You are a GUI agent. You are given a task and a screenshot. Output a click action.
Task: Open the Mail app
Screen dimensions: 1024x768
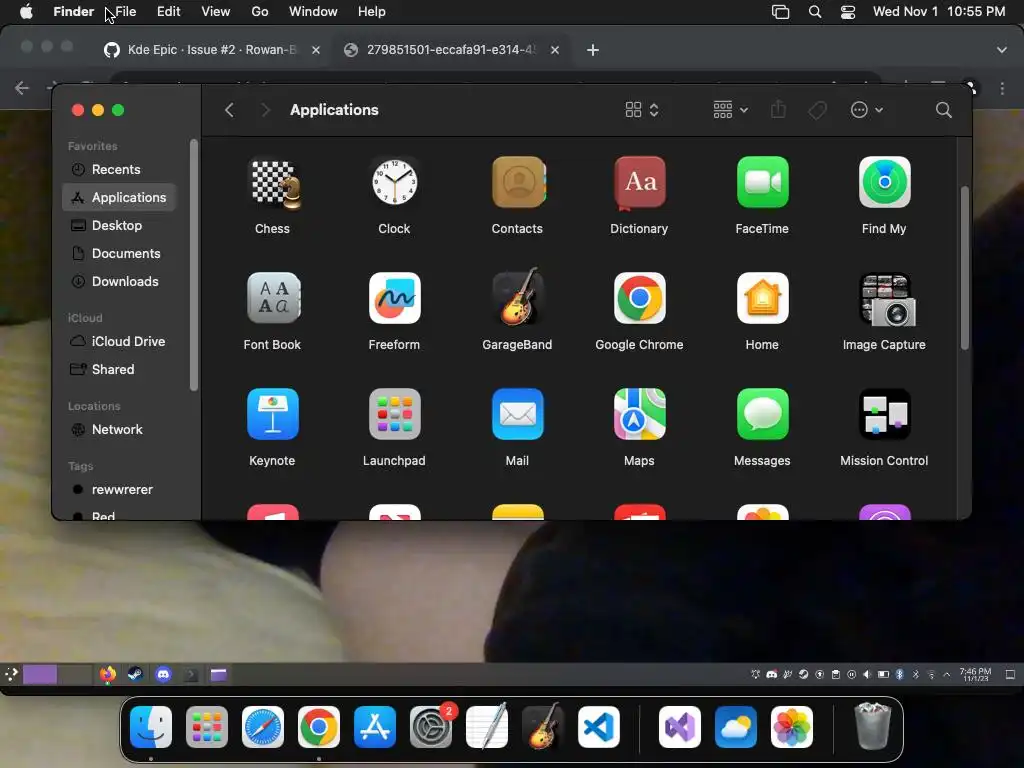click(517, 414)
